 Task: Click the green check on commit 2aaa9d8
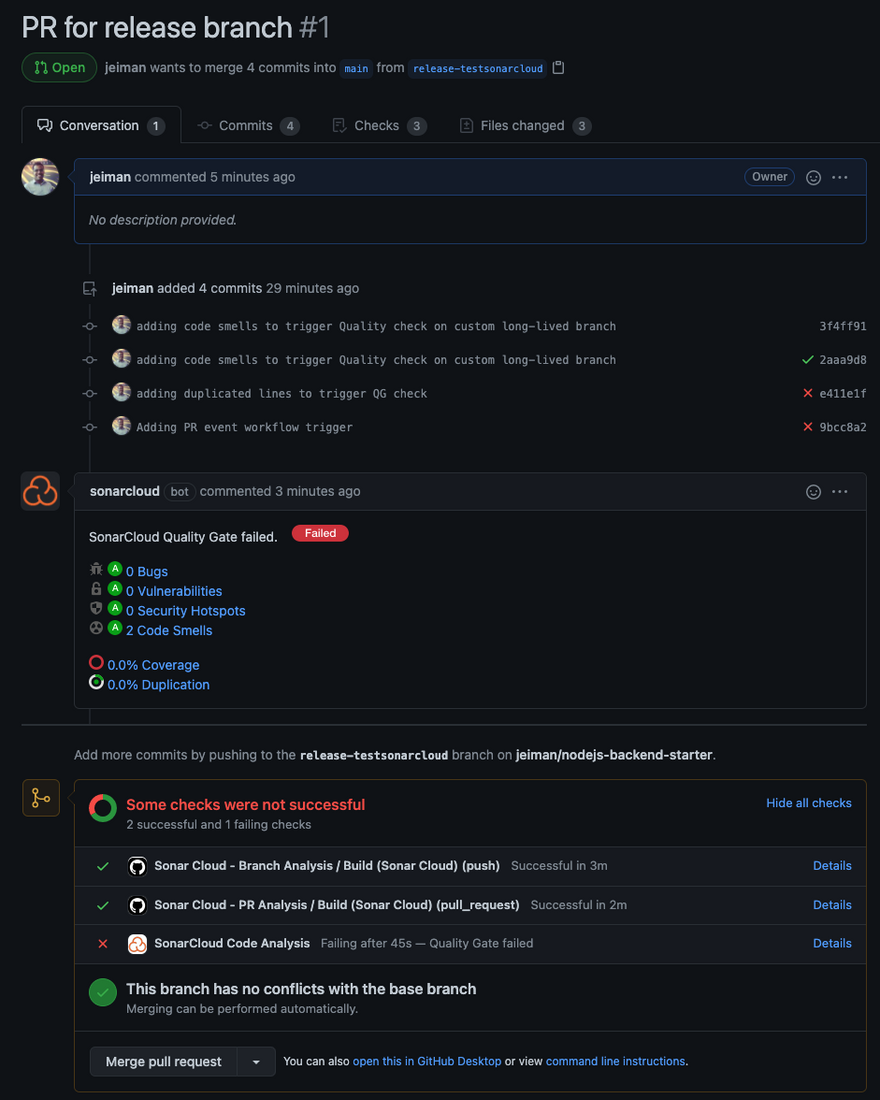pos(808,360)
